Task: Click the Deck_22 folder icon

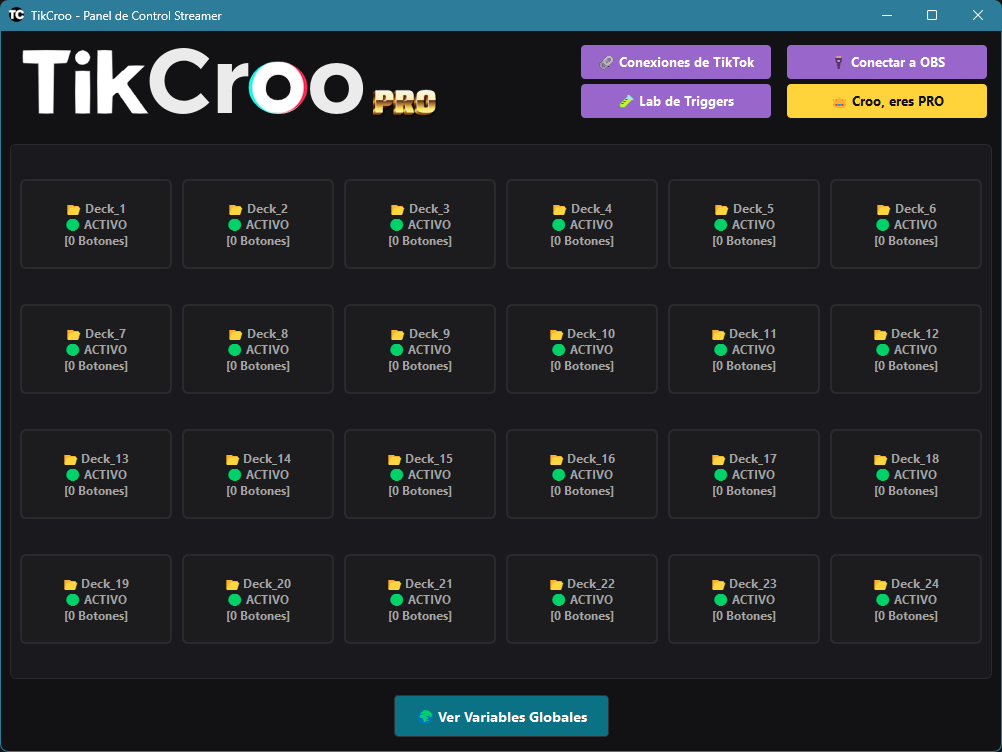Action: pyautogui.click(x=556, y=585)
